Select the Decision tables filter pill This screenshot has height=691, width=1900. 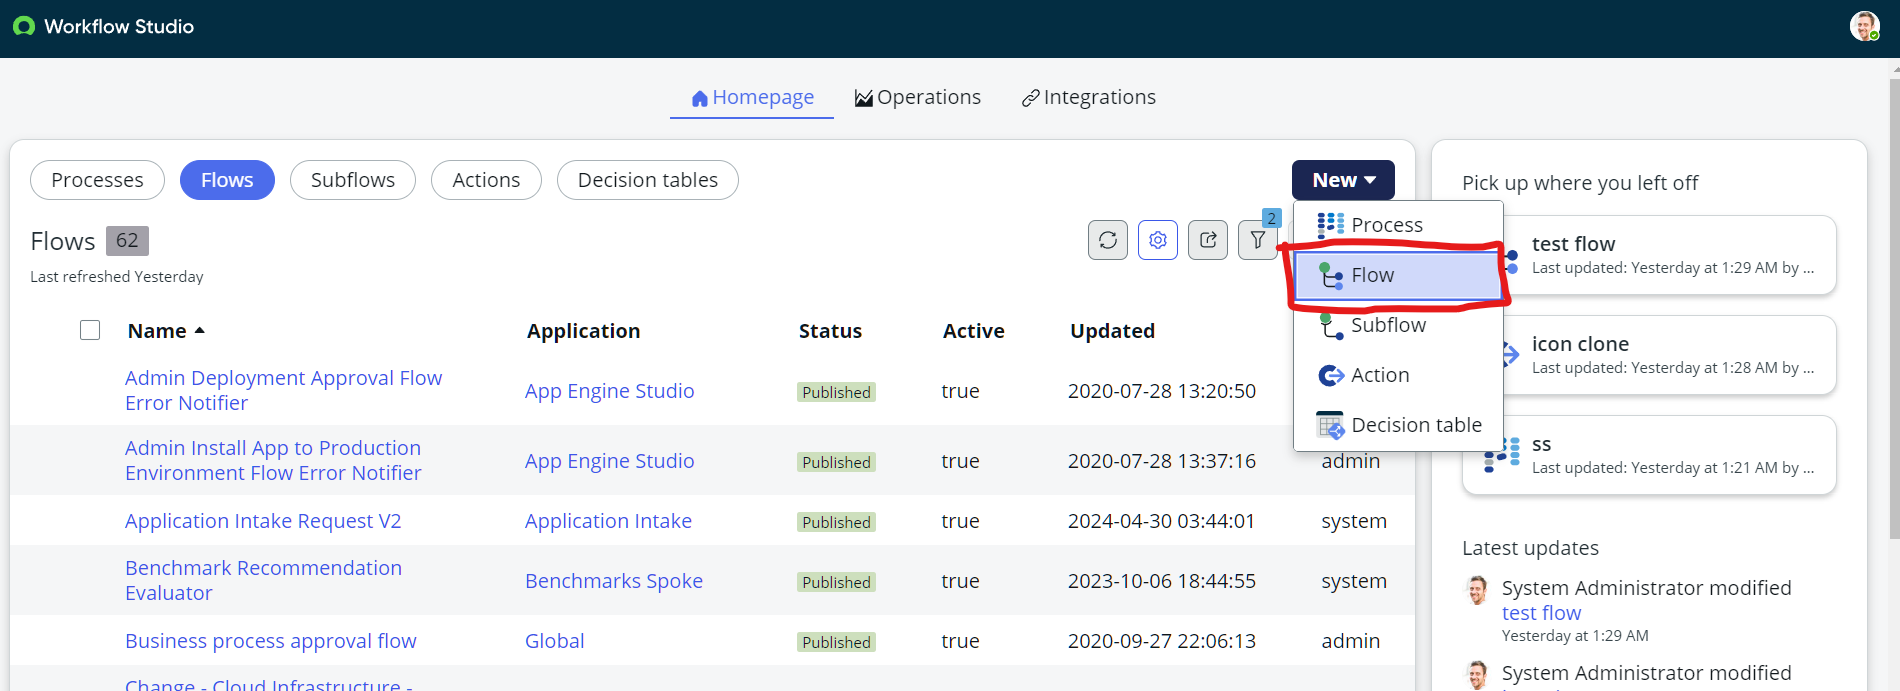tap(648, 180)
